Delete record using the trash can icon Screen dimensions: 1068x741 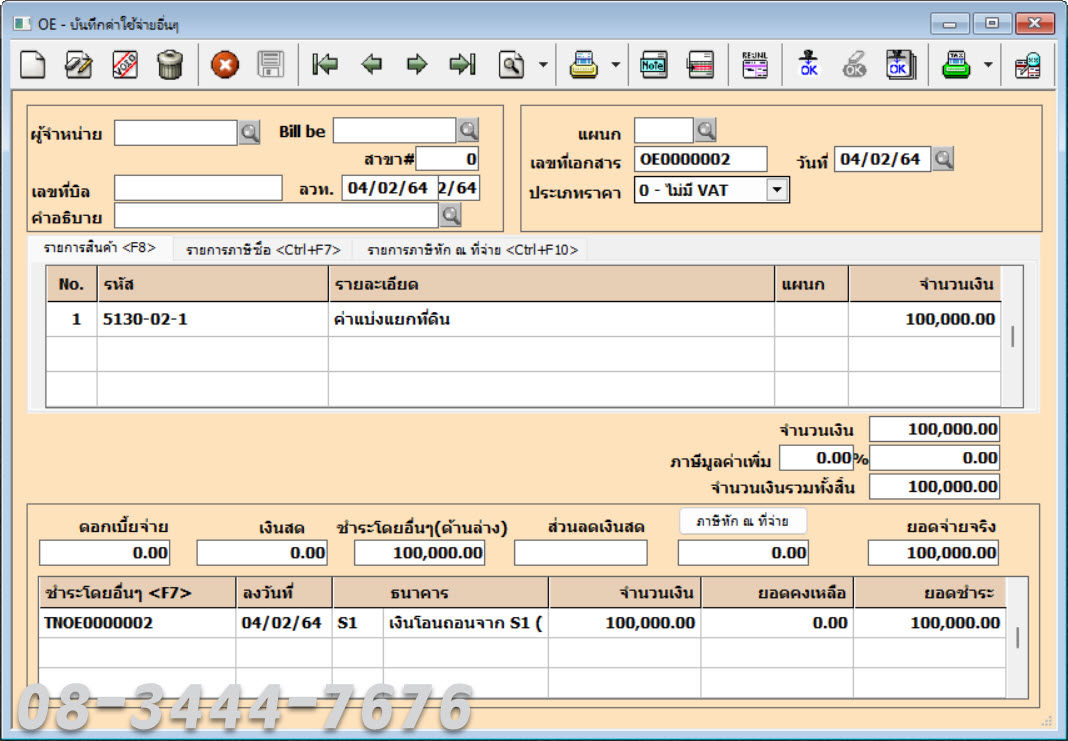point(170,65)
